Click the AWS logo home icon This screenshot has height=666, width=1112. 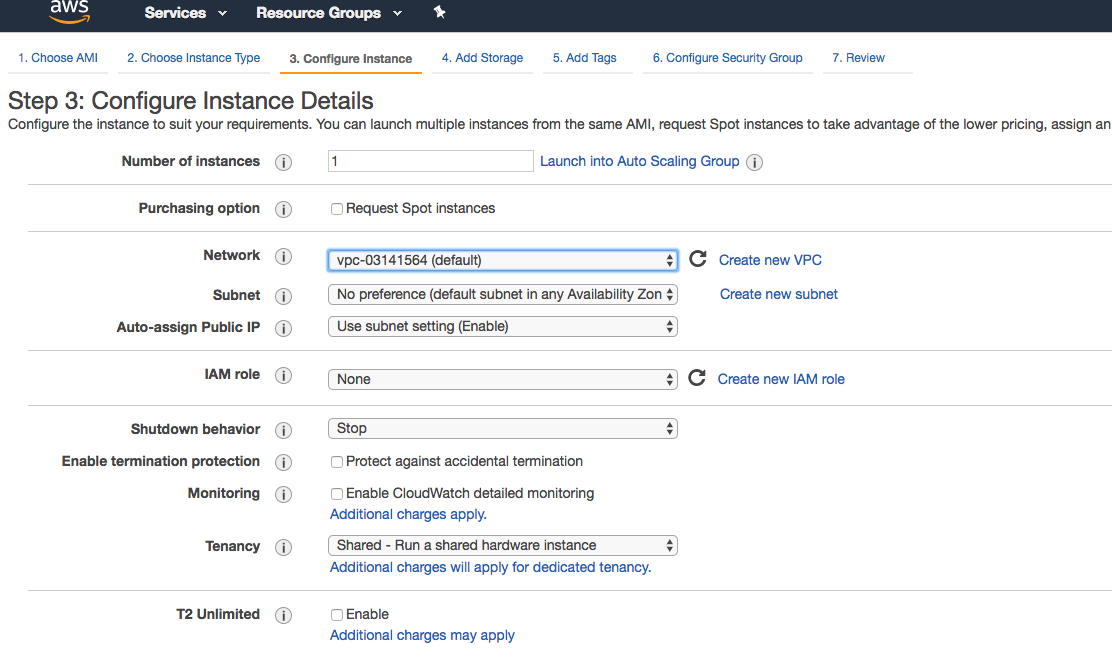70,11
